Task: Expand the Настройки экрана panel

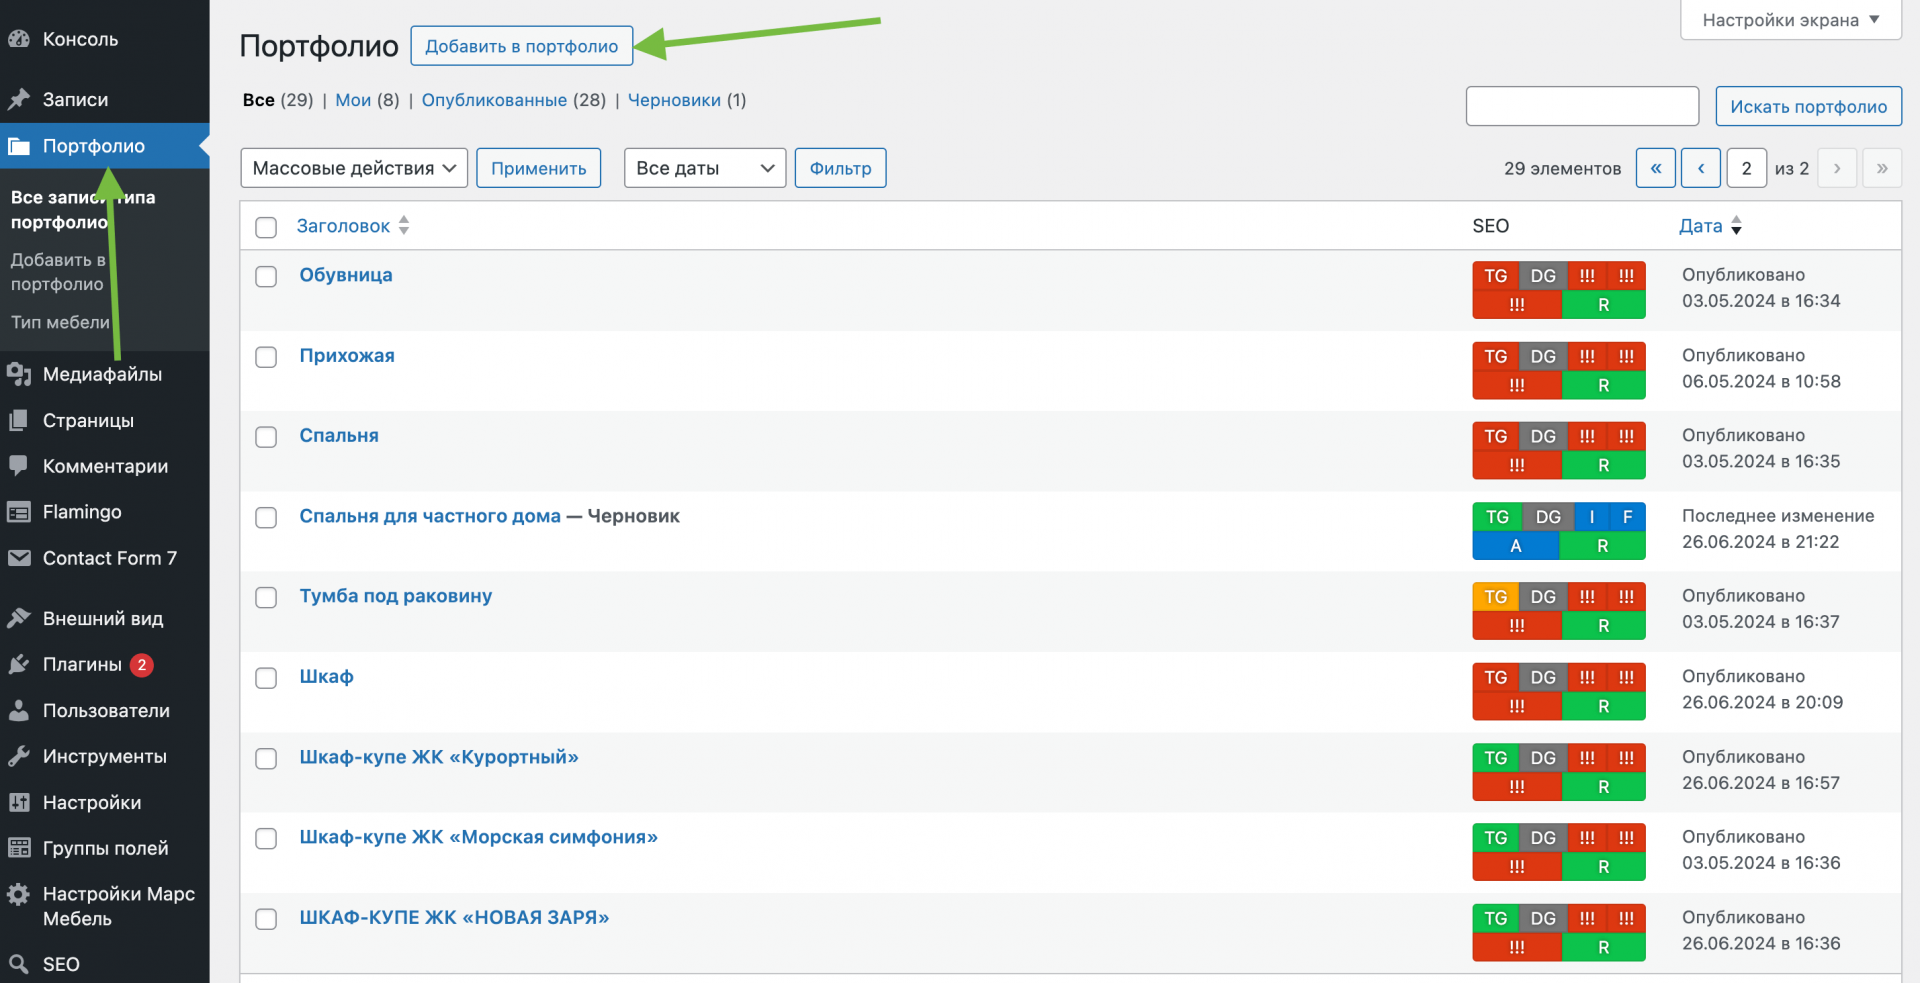Action: [x=1790, y=20]
